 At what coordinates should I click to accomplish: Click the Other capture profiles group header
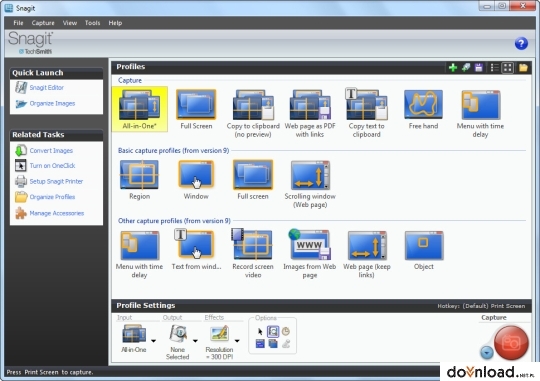pyautogui.click(x=174, y=221)
